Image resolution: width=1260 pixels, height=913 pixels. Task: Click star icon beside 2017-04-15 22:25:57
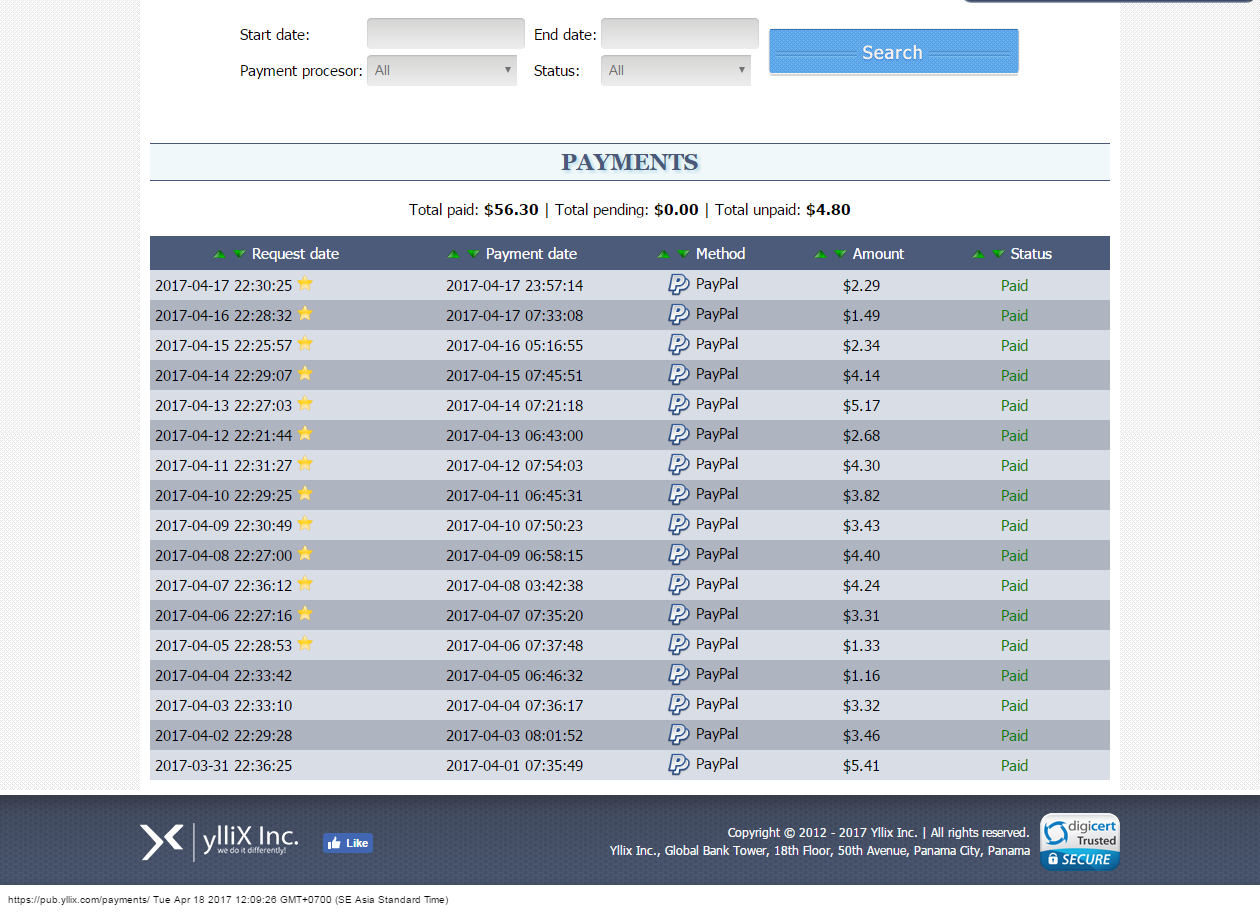(305, 343)
